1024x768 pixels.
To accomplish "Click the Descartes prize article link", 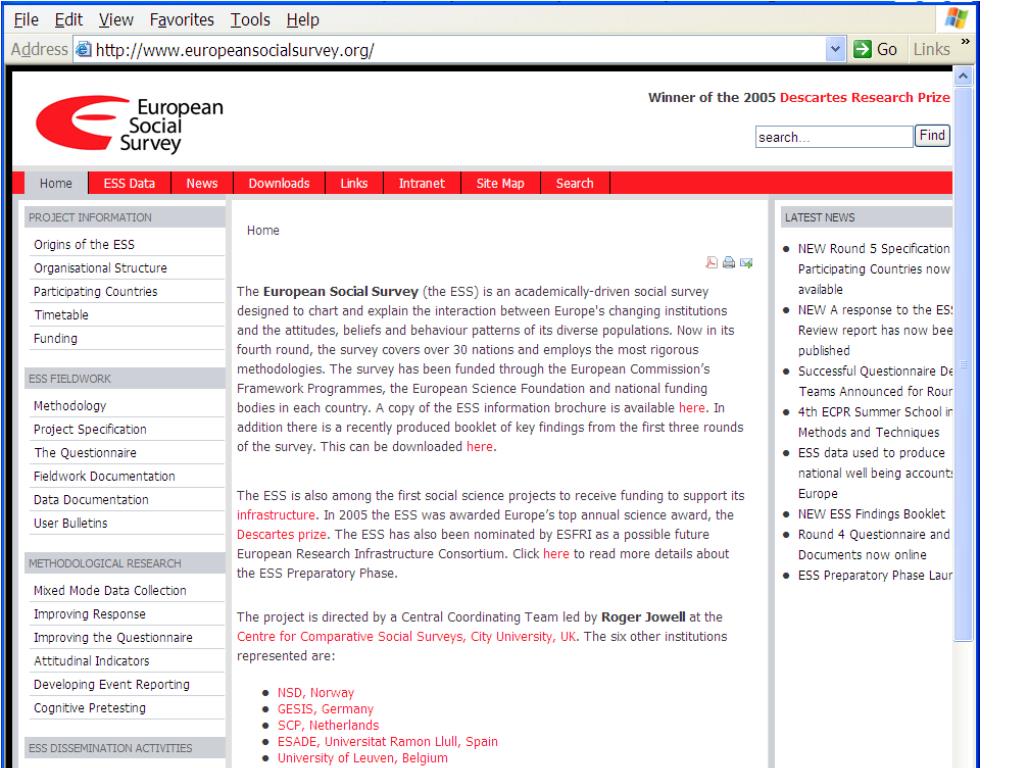I will [281, 534].
